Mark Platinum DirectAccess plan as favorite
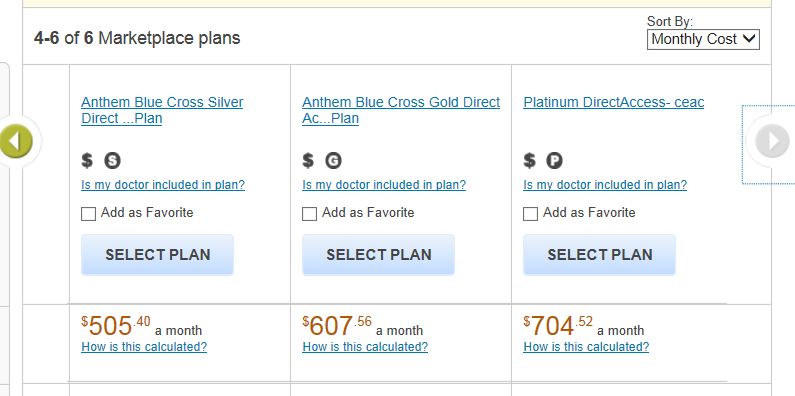 (x=530, y=213)
